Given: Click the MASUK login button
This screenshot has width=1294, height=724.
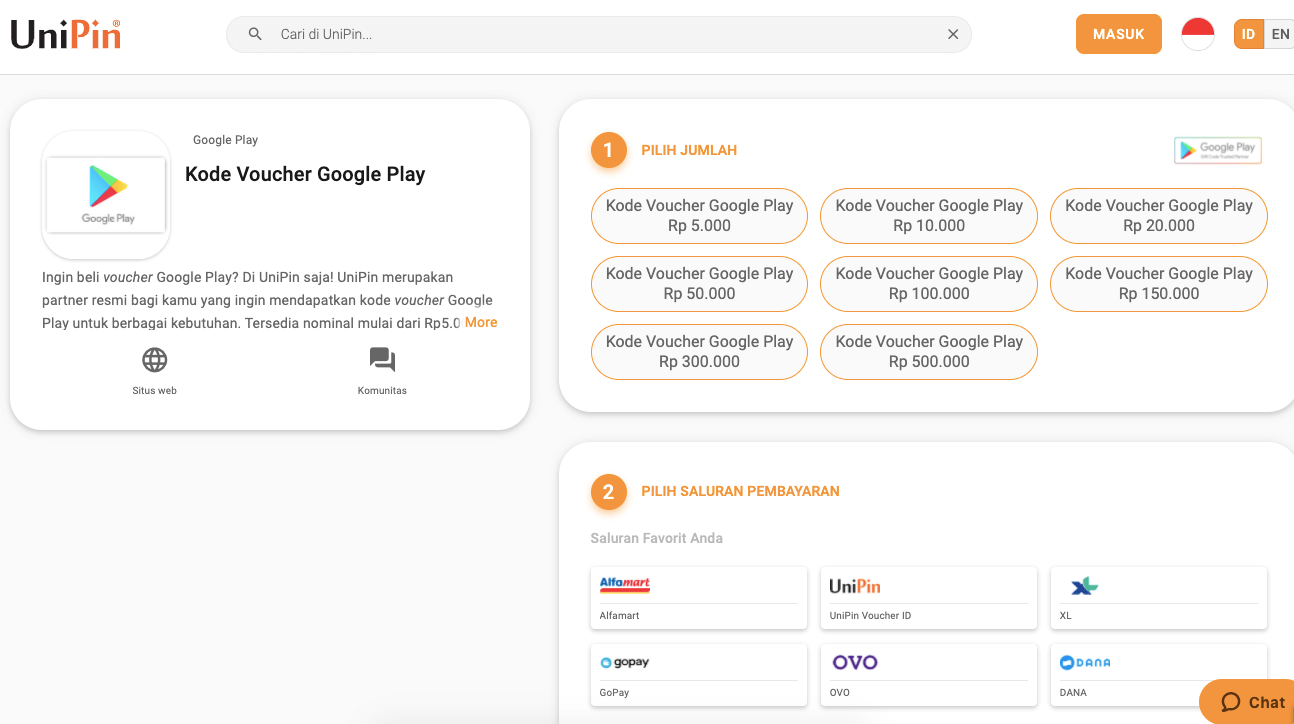Looking at the screenshot, I should tap(1118, 34).
